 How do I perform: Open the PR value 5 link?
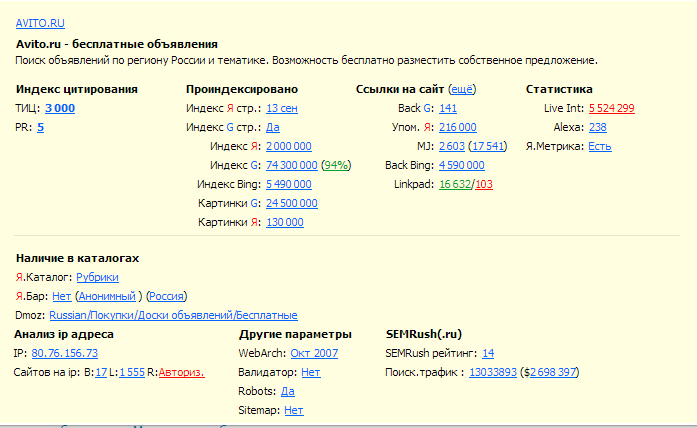tap(40, 127)
